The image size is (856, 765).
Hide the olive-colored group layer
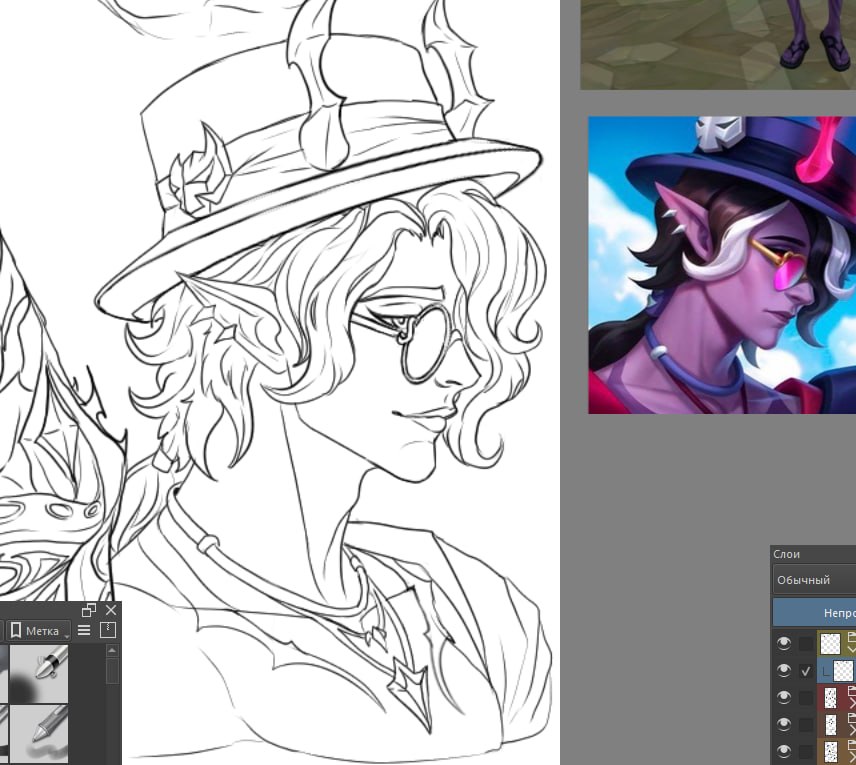[x=784, y=644]
